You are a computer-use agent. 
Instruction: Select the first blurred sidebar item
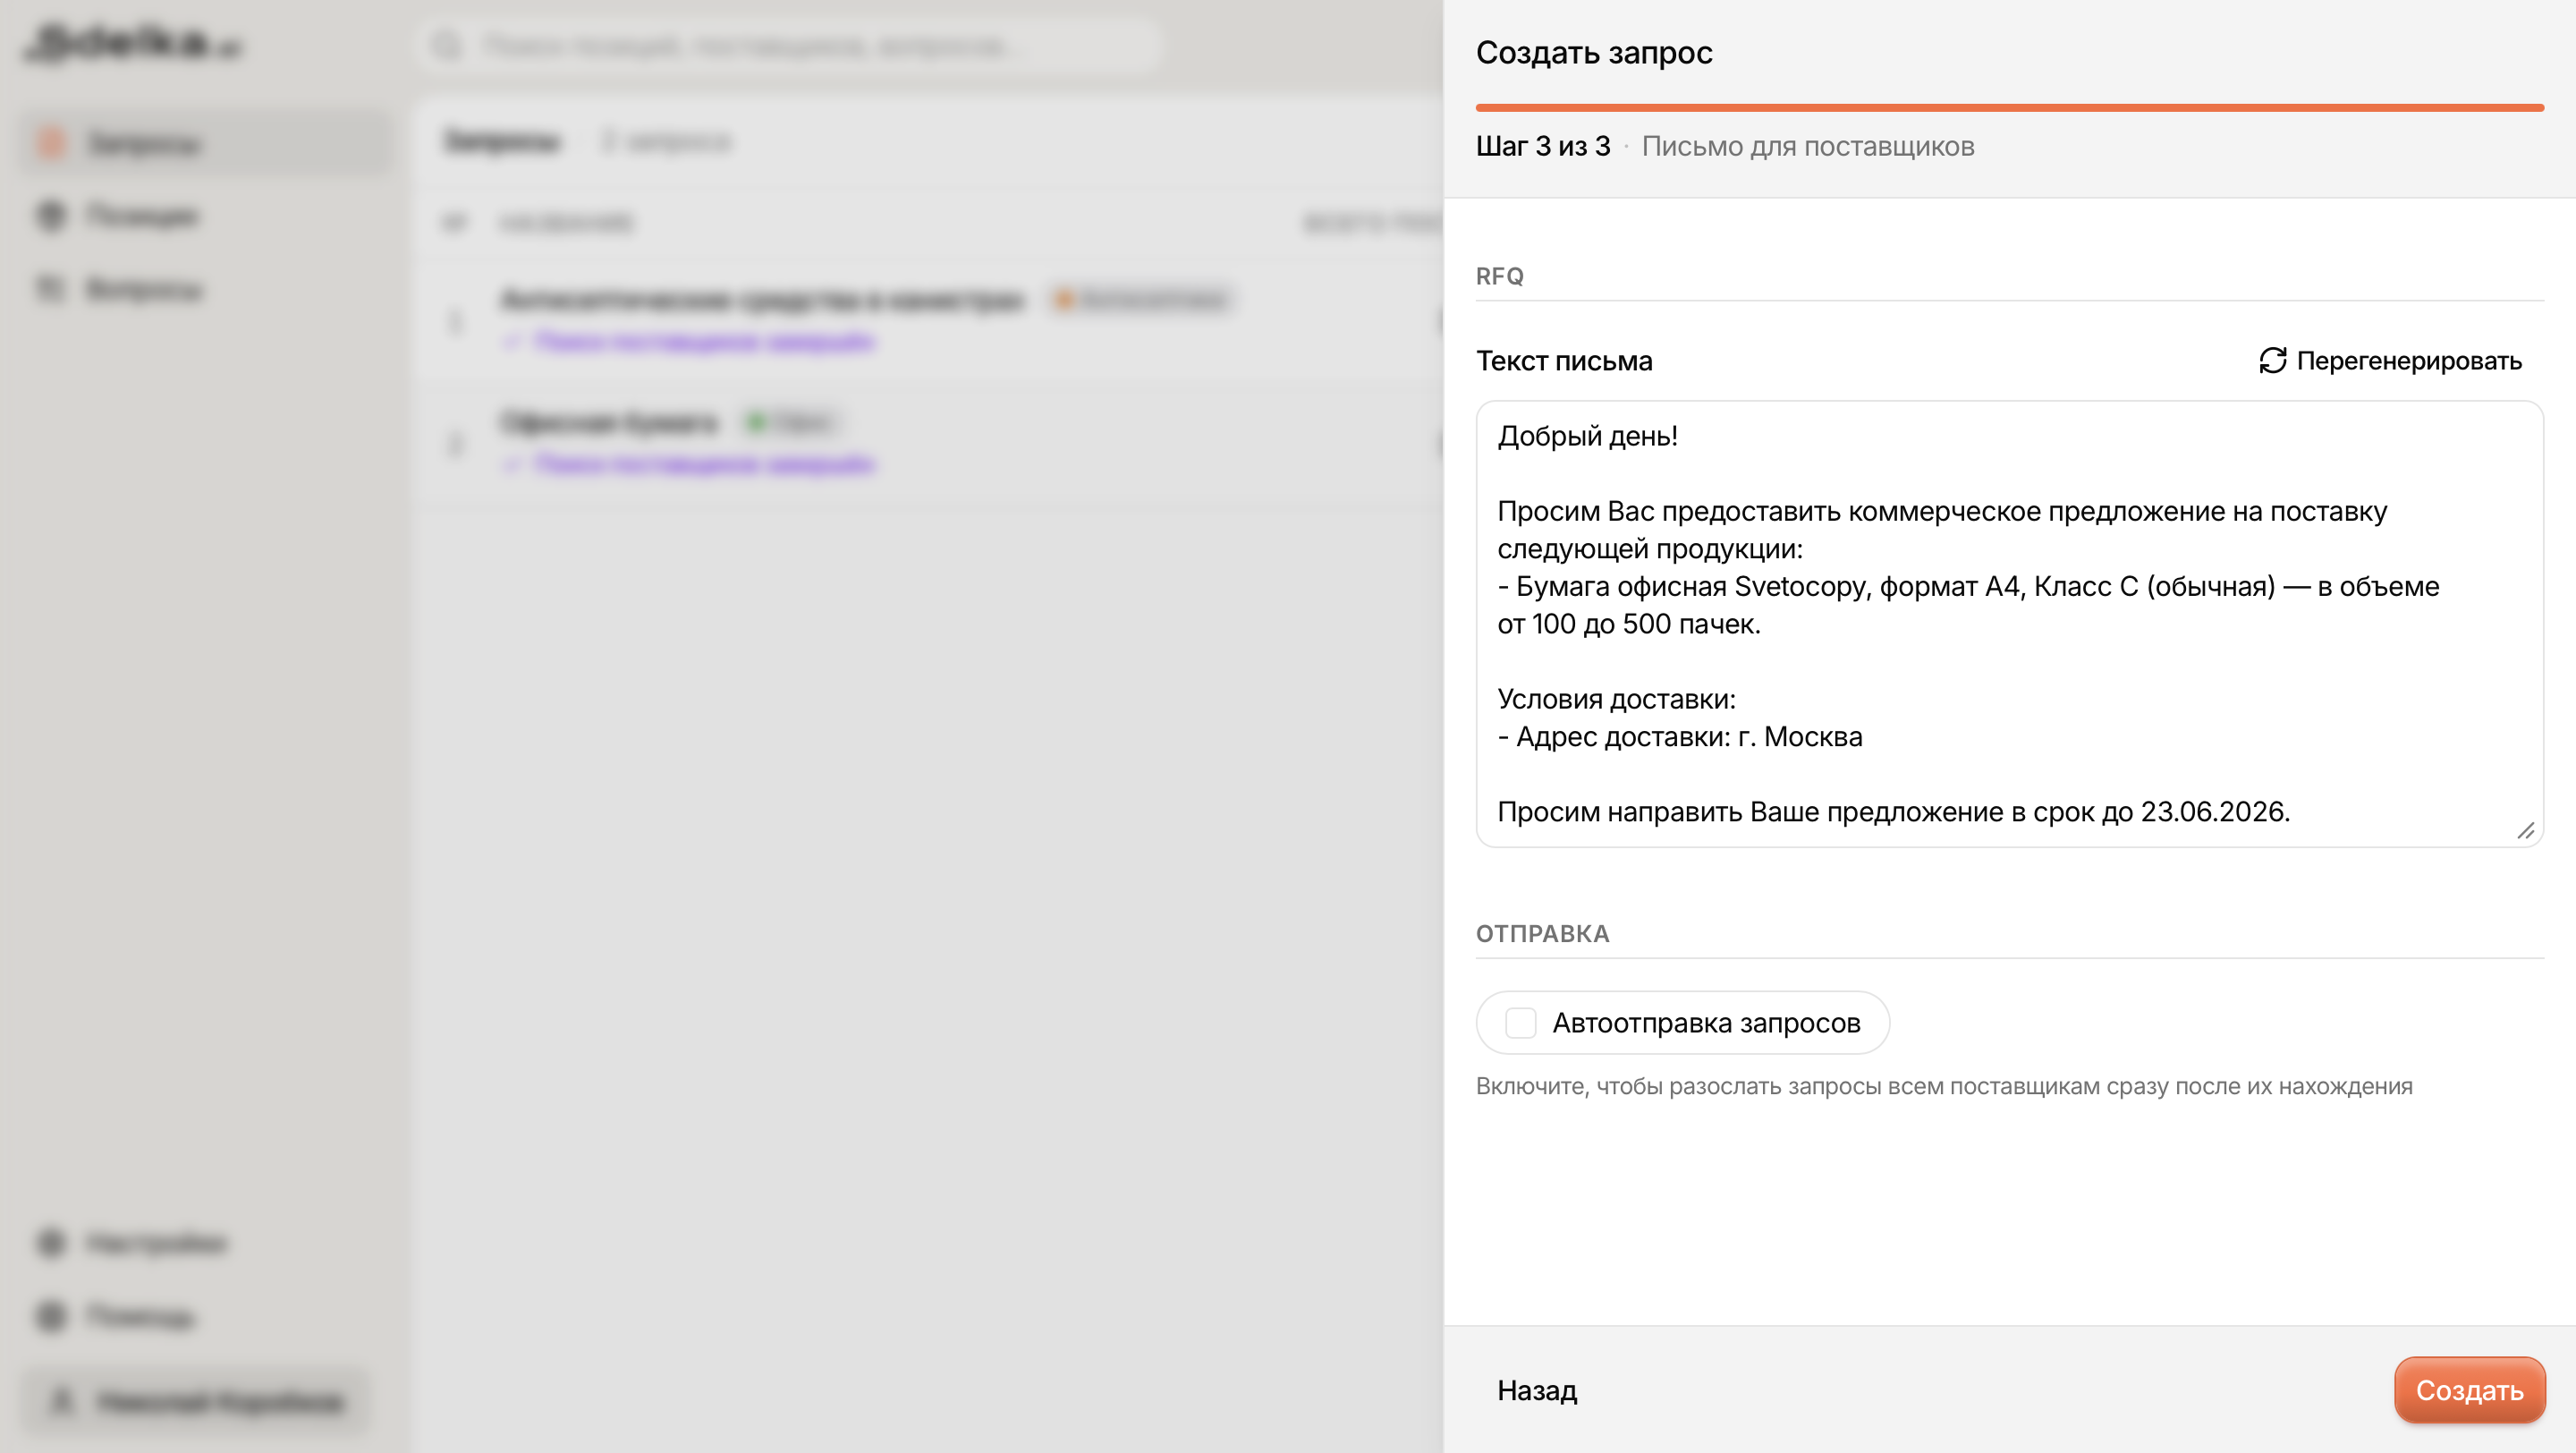(x=205, y=144)
